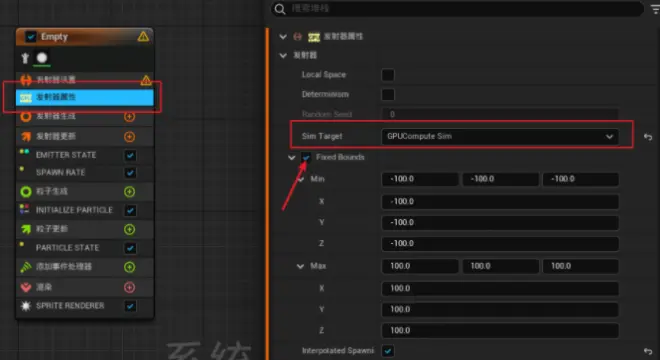Click the orange ring 发射器生成 icon
This screenshot has height=360, width=660.
pos(26,116)
